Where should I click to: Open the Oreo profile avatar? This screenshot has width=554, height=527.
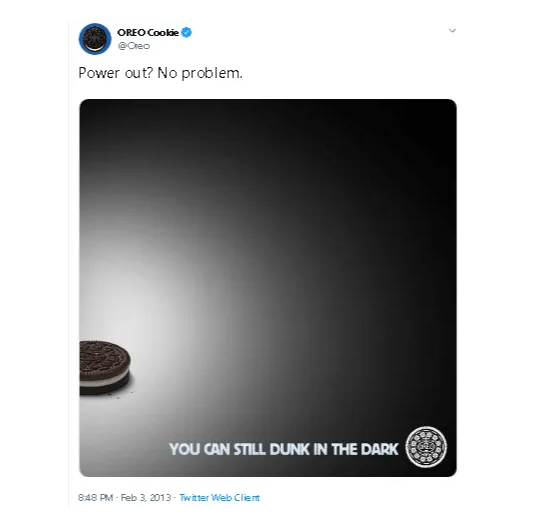95,39
